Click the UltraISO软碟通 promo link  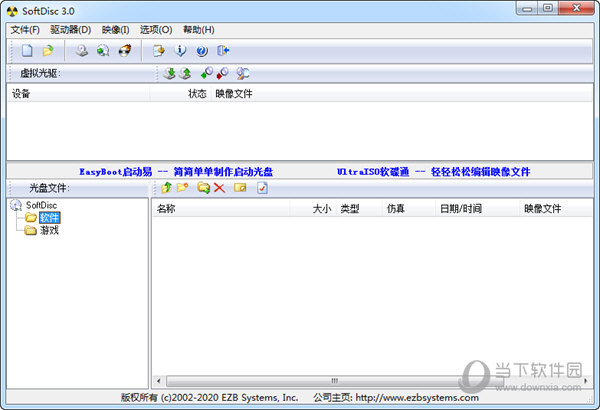[434, 172]
